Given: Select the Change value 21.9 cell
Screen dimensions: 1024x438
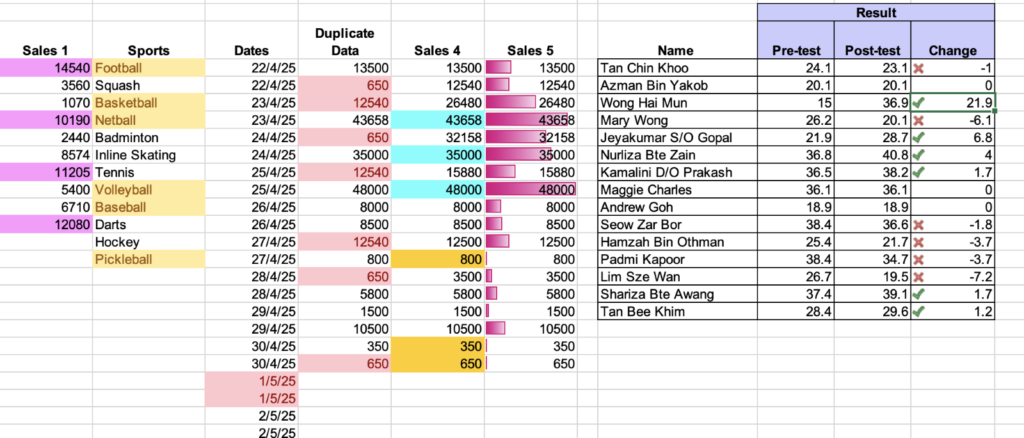Looking at the screenshot, I should pyautogui.click(x=953, y=103).
